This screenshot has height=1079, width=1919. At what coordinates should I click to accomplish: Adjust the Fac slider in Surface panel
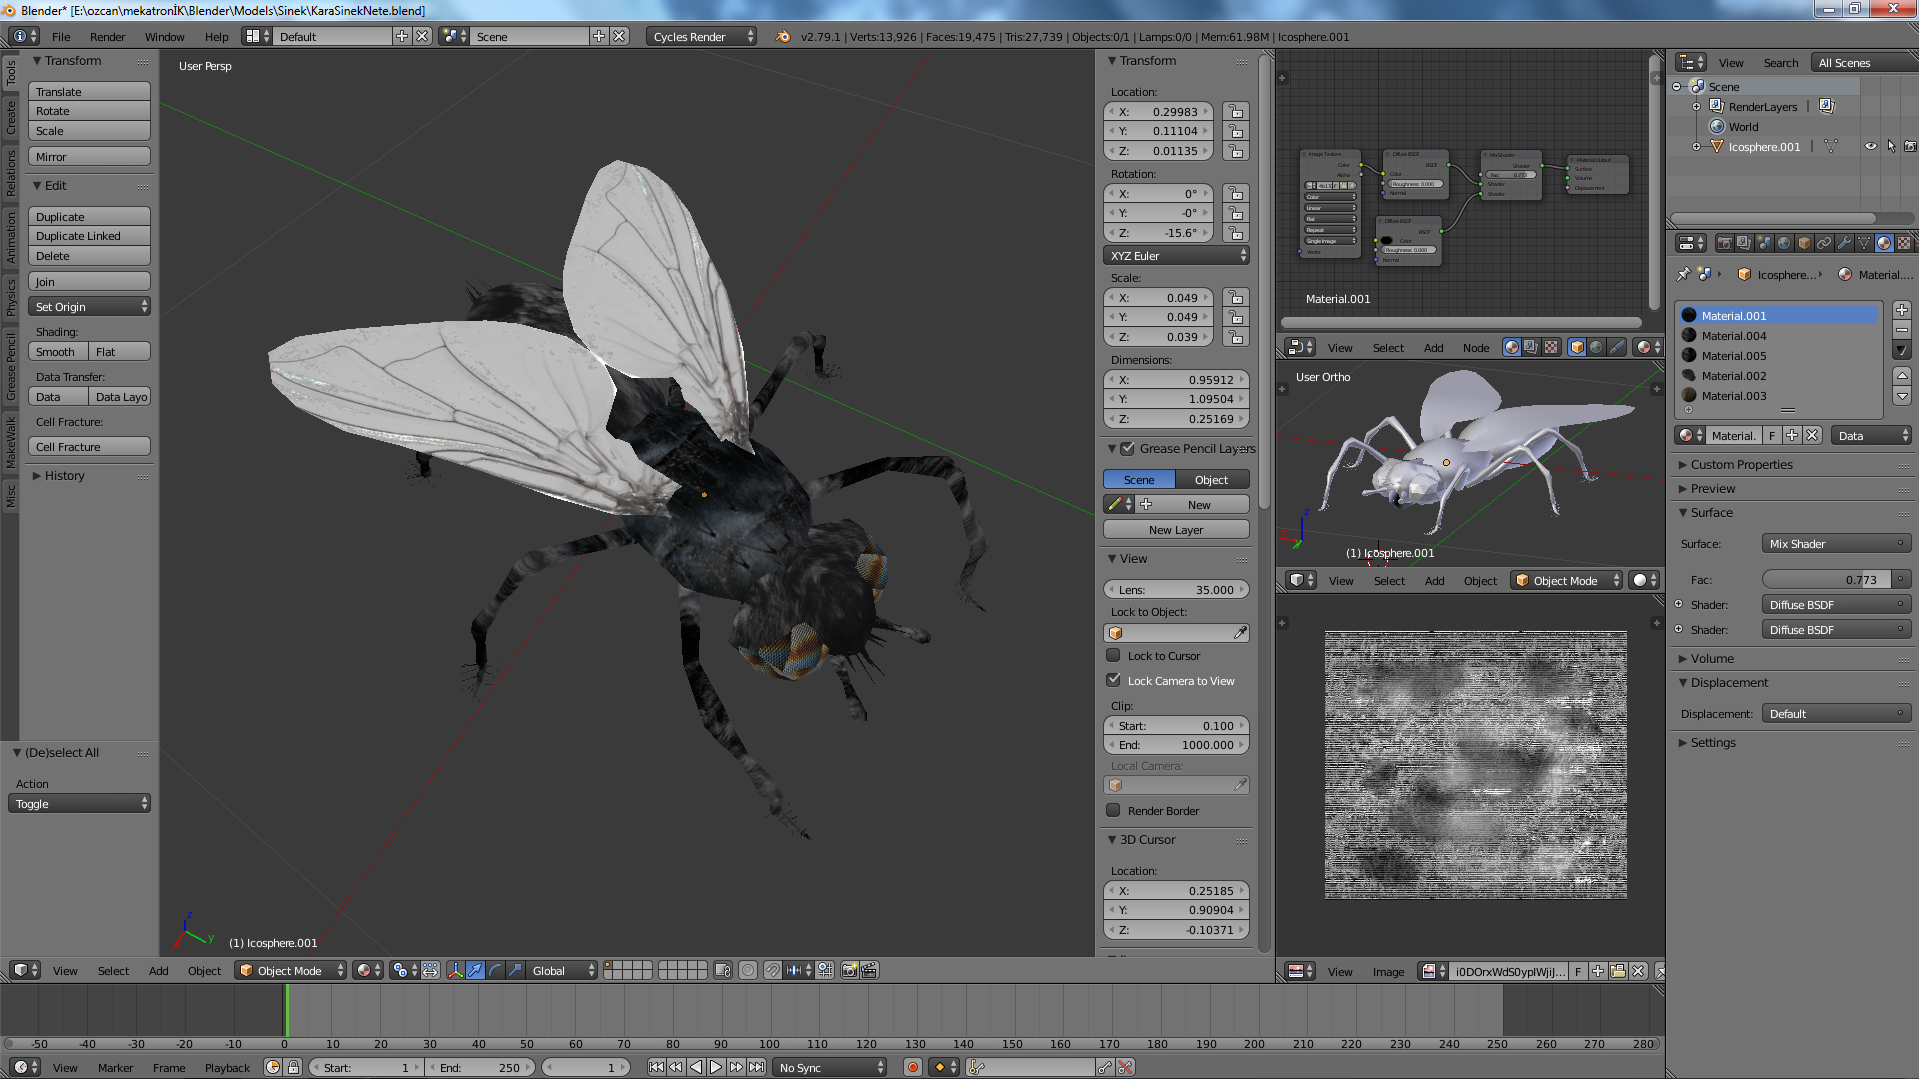tap(1827, 580)
